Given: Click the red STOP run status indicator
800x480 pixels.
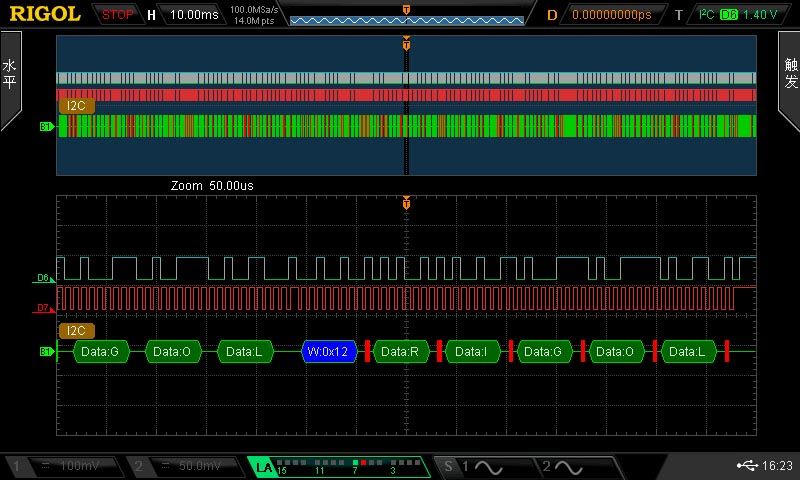Looking at the screenshot, I should point(118,15).
